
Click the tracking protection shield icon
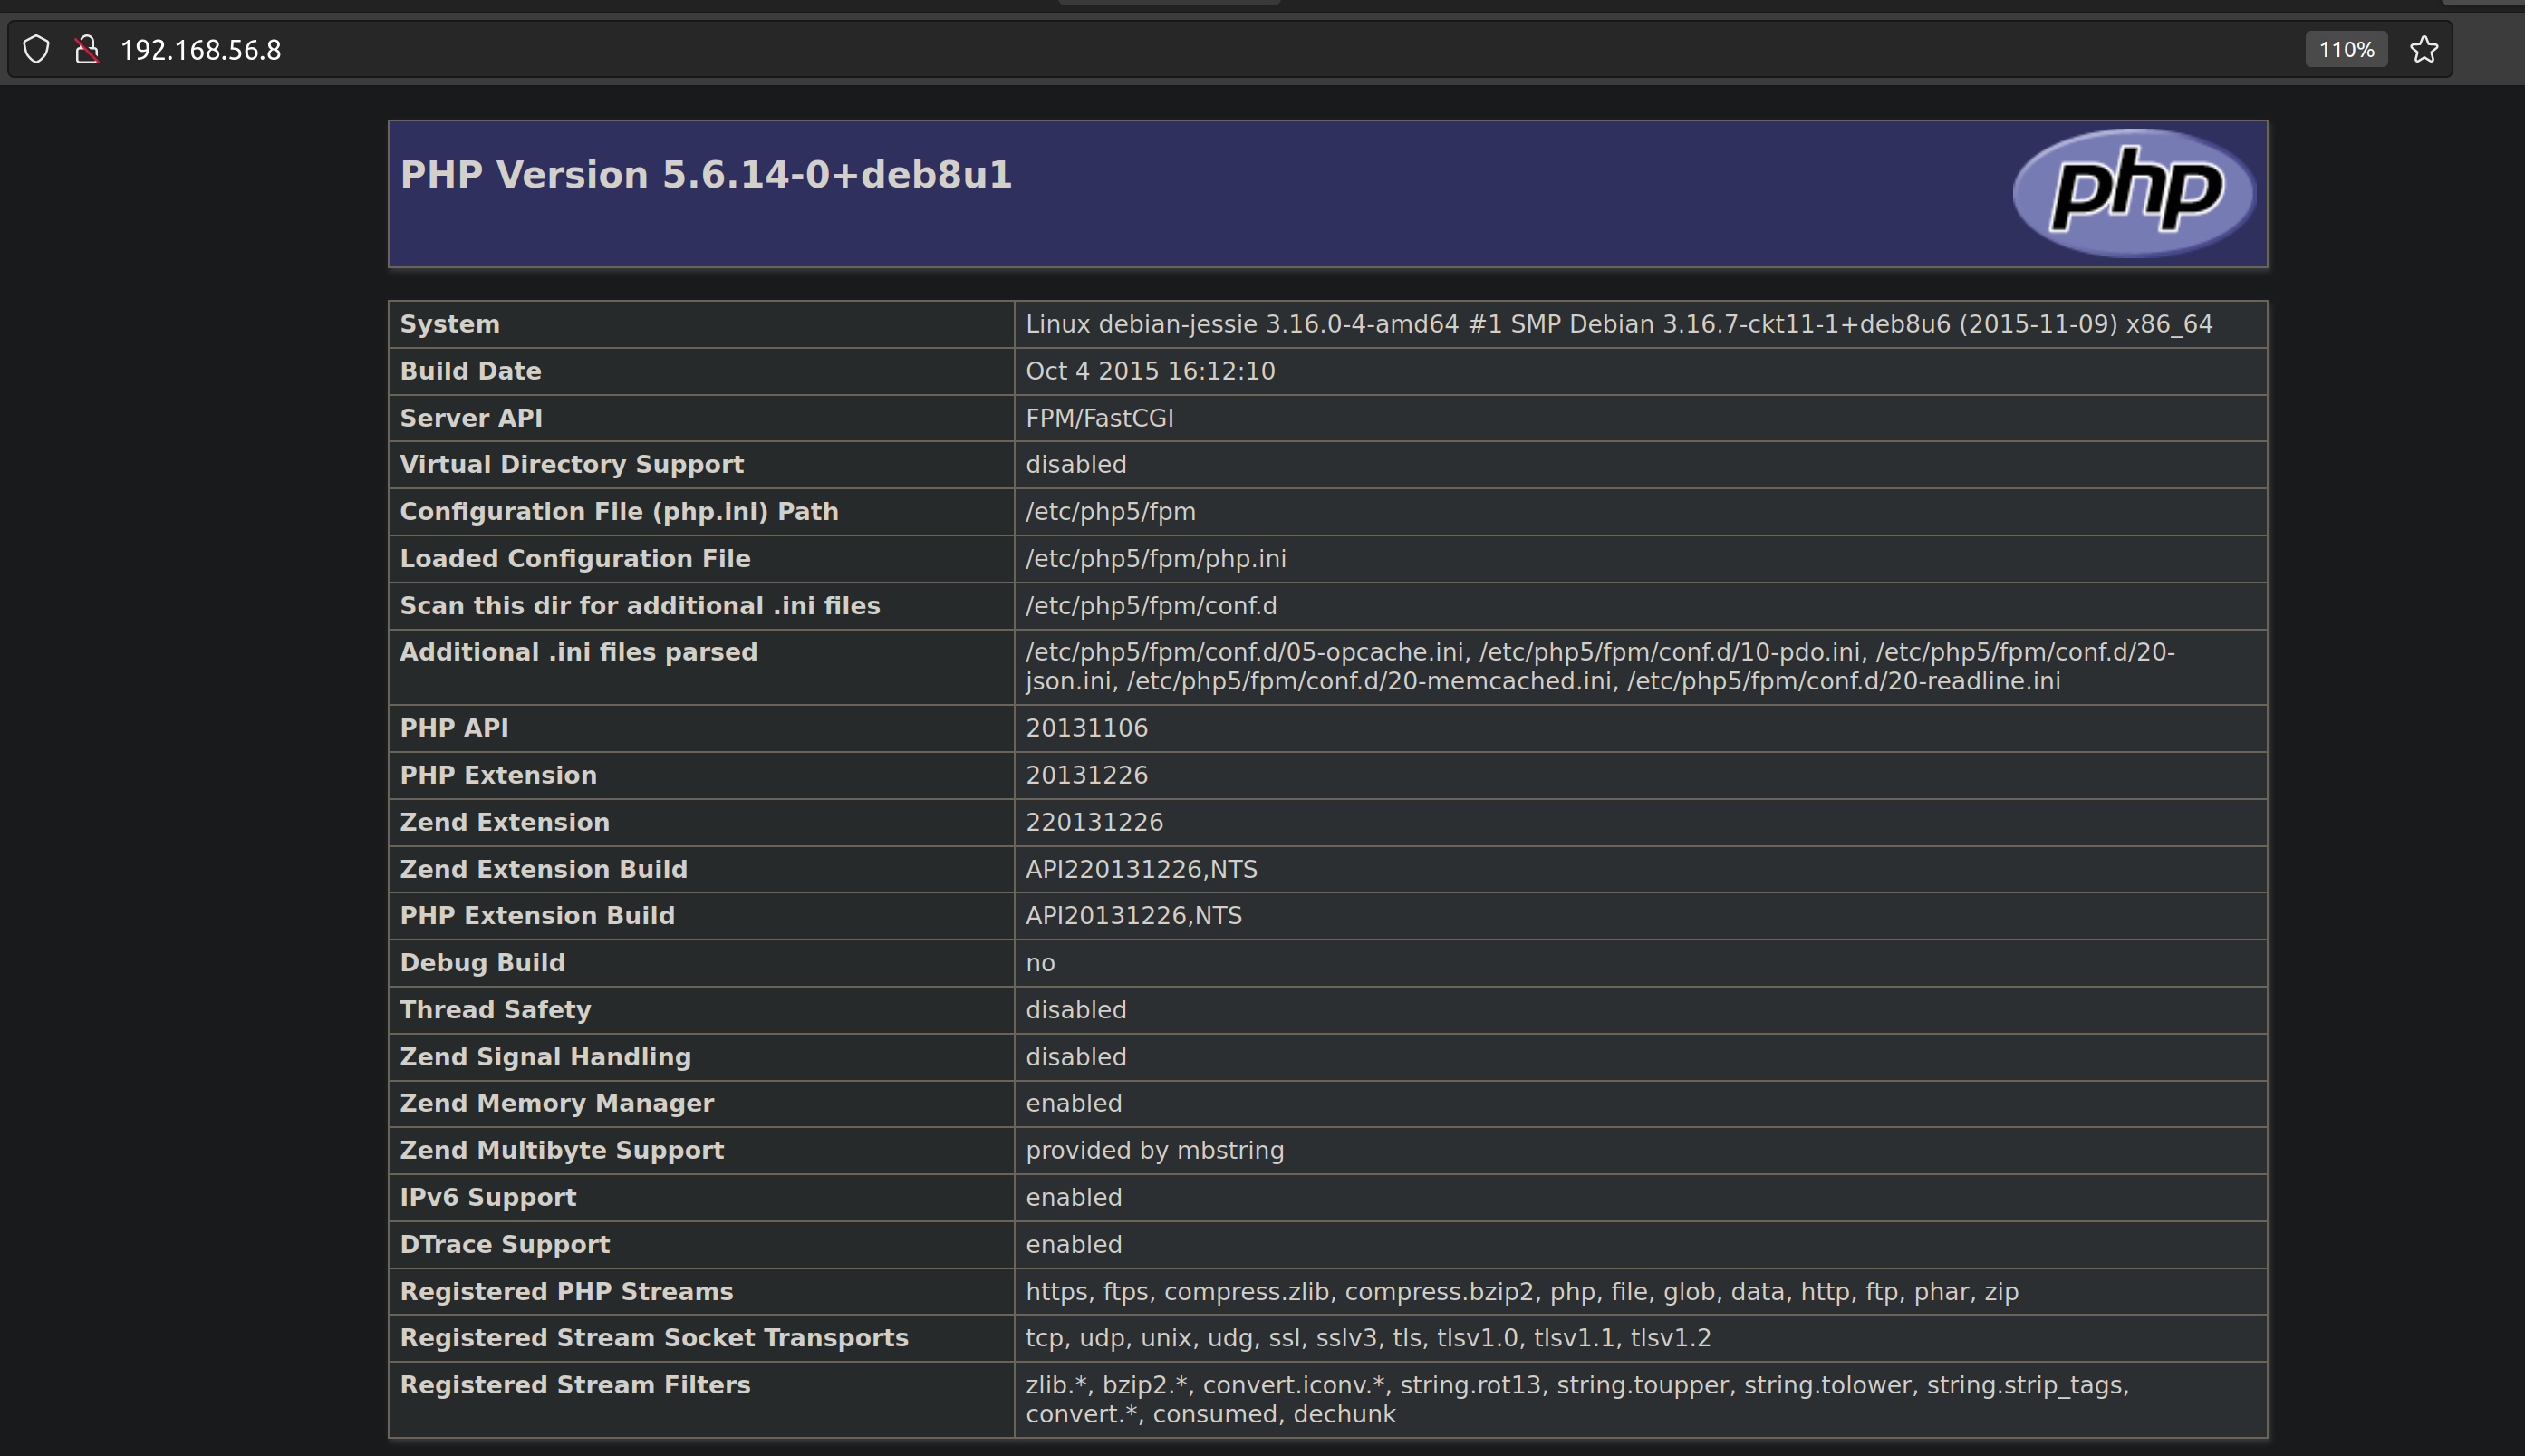point(36,49)
